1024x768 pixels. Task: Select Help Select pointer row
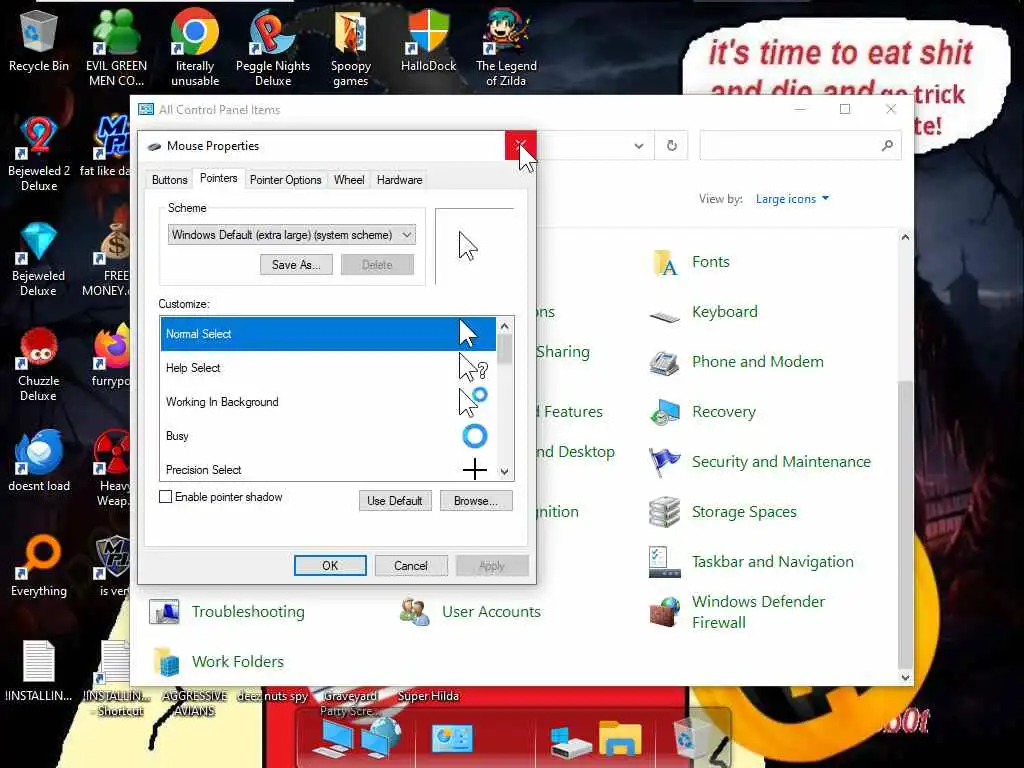point(328,368)
